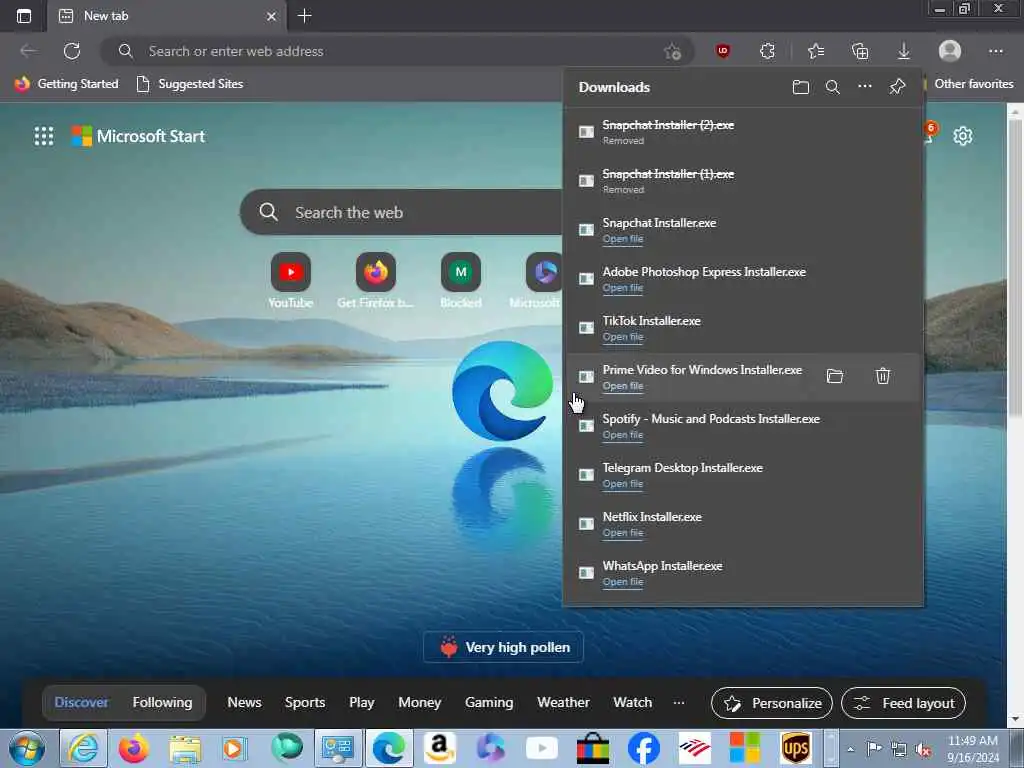Show Prime Video installer in folder
1024x768 pixels.
pos(835,376)
